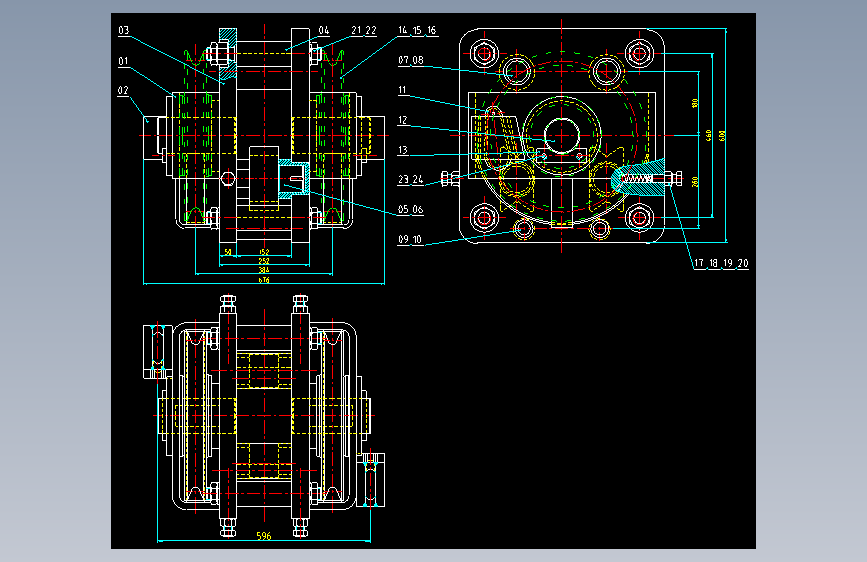Select part callout label "11"
This screenshot has width=867, height=562.
(403, 90)
